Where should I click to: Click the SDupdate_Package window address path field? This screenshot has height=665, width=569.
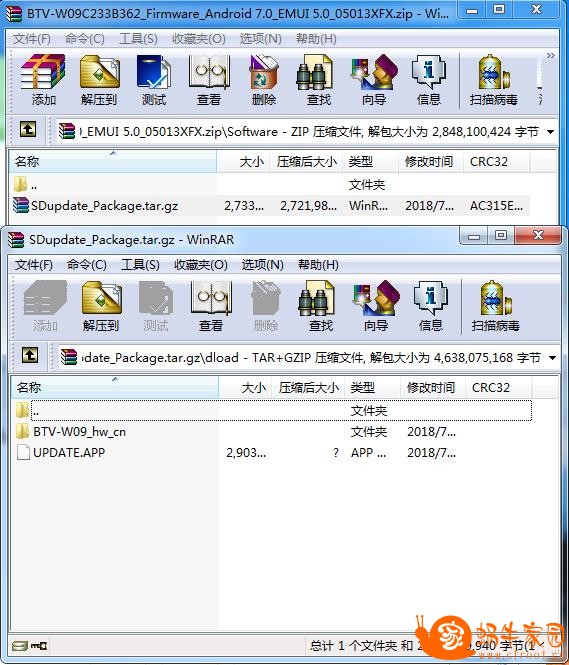[x=308, y=358]
